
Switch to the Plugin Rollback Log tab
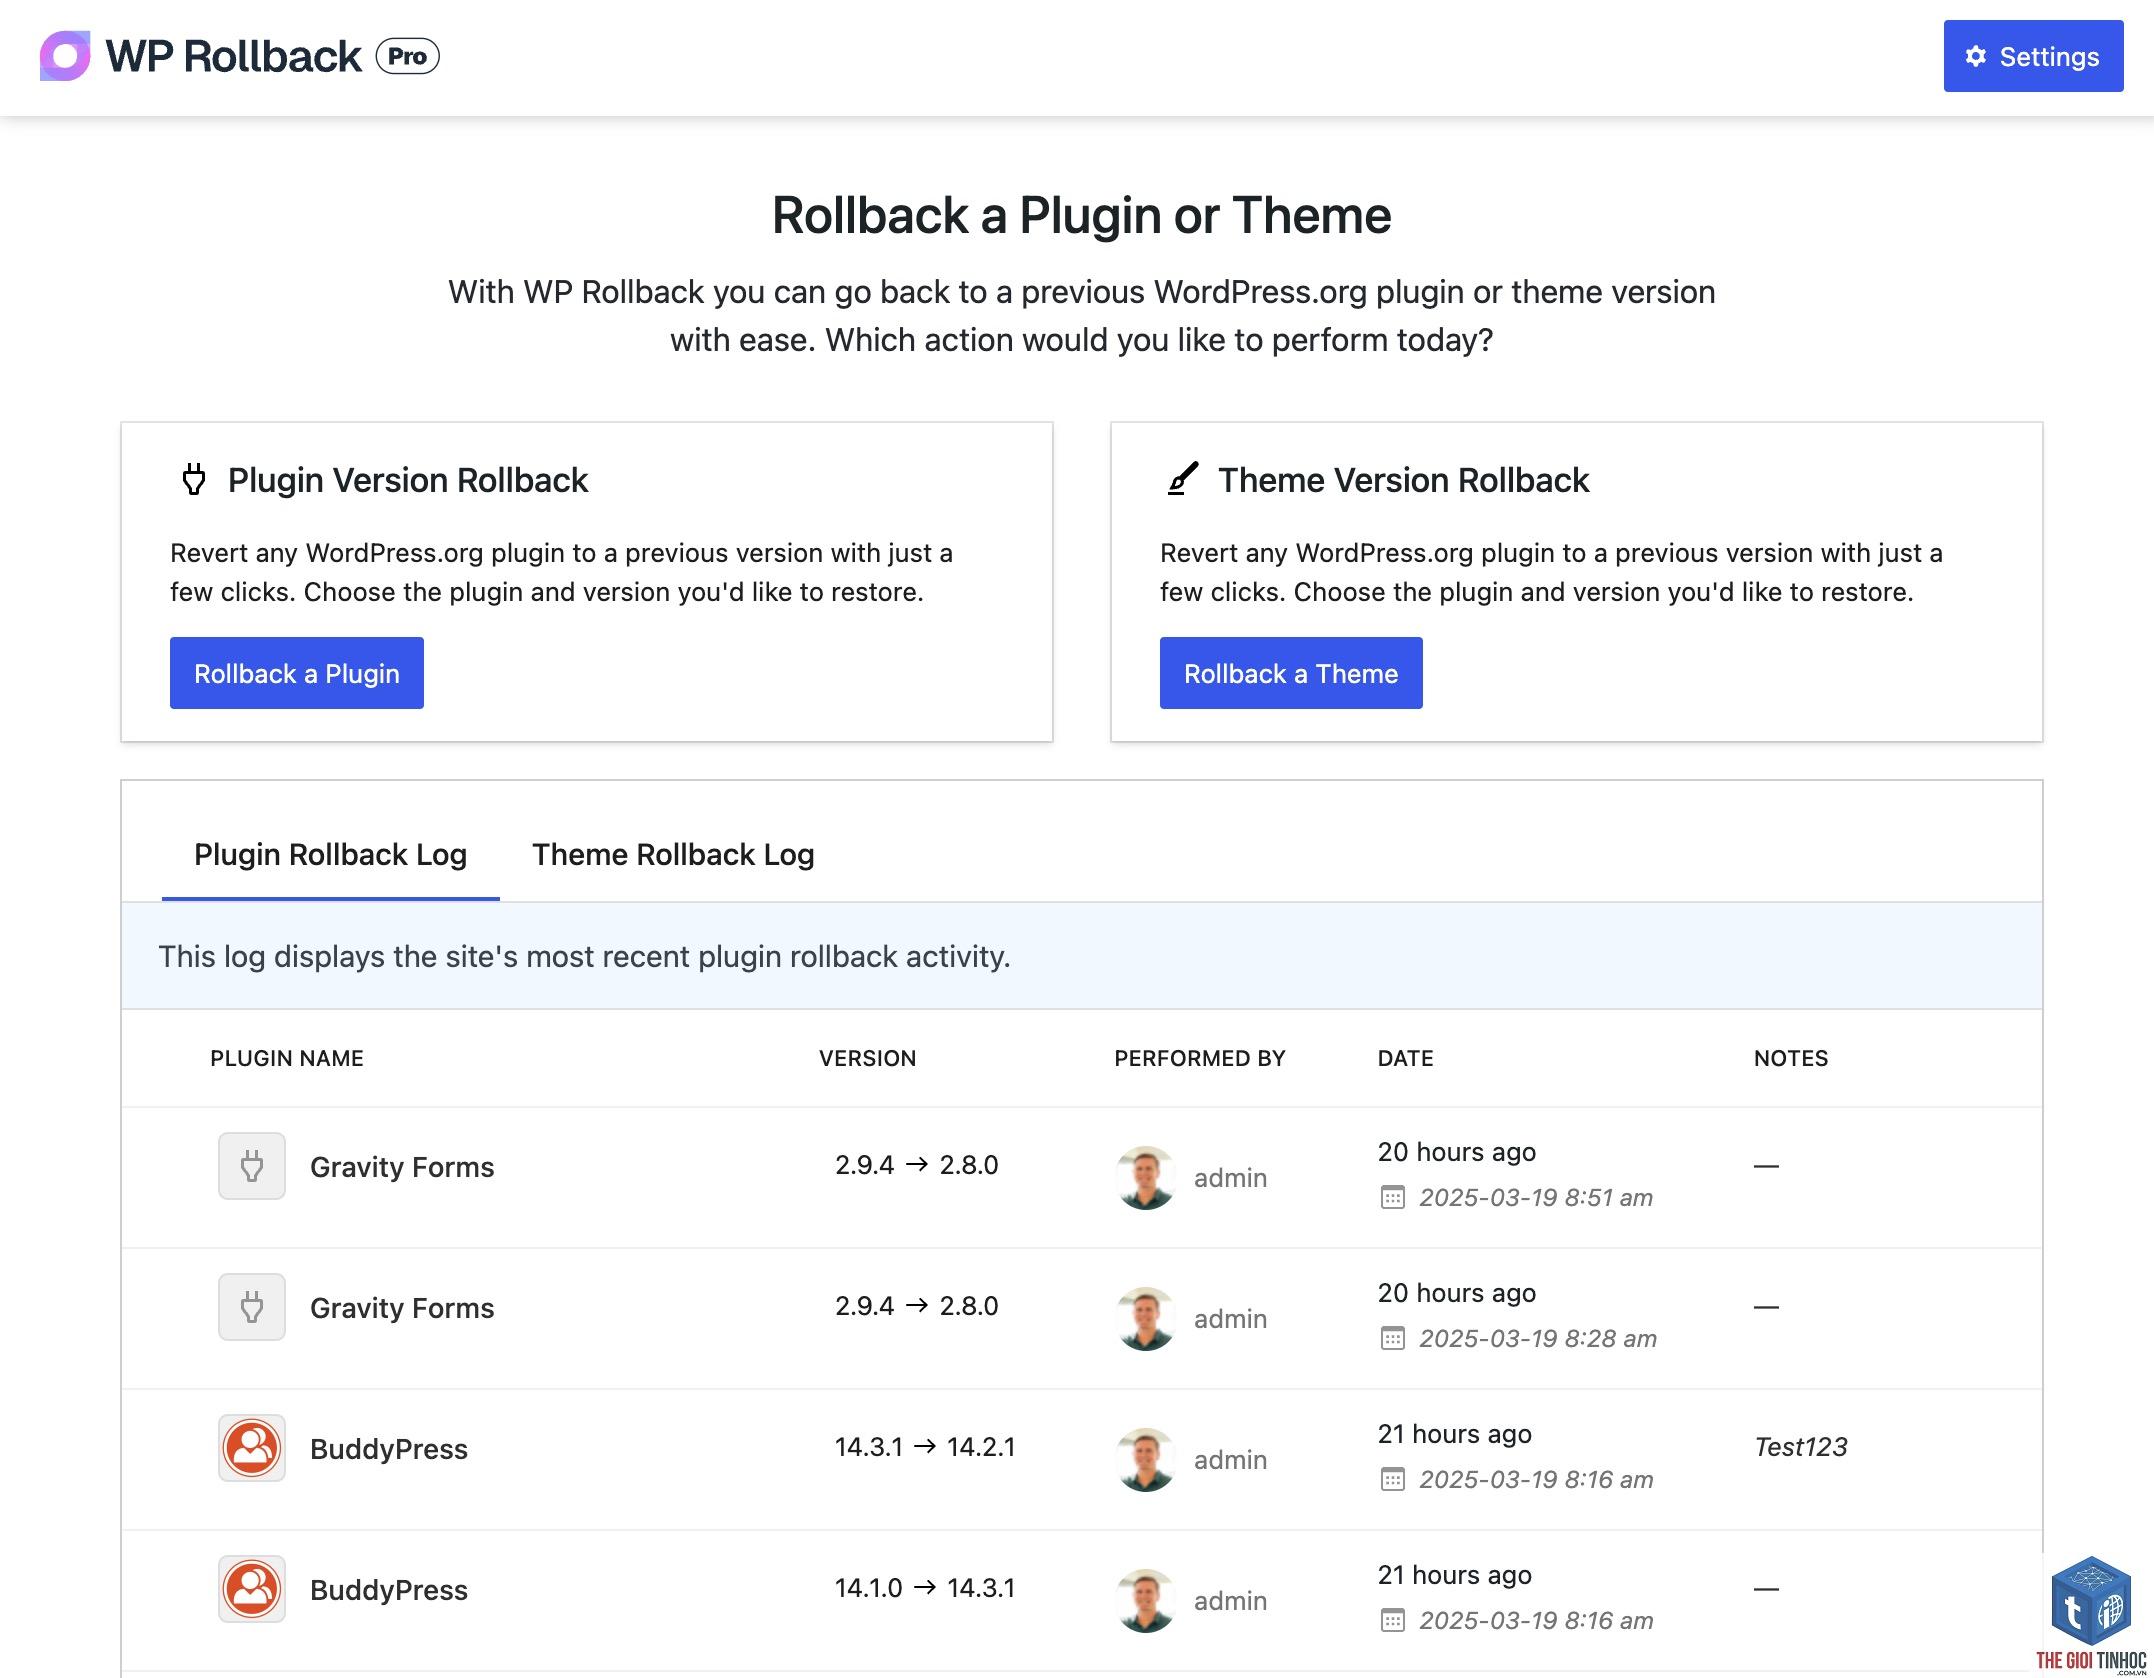pyautogui.click(x=331, y=855)
